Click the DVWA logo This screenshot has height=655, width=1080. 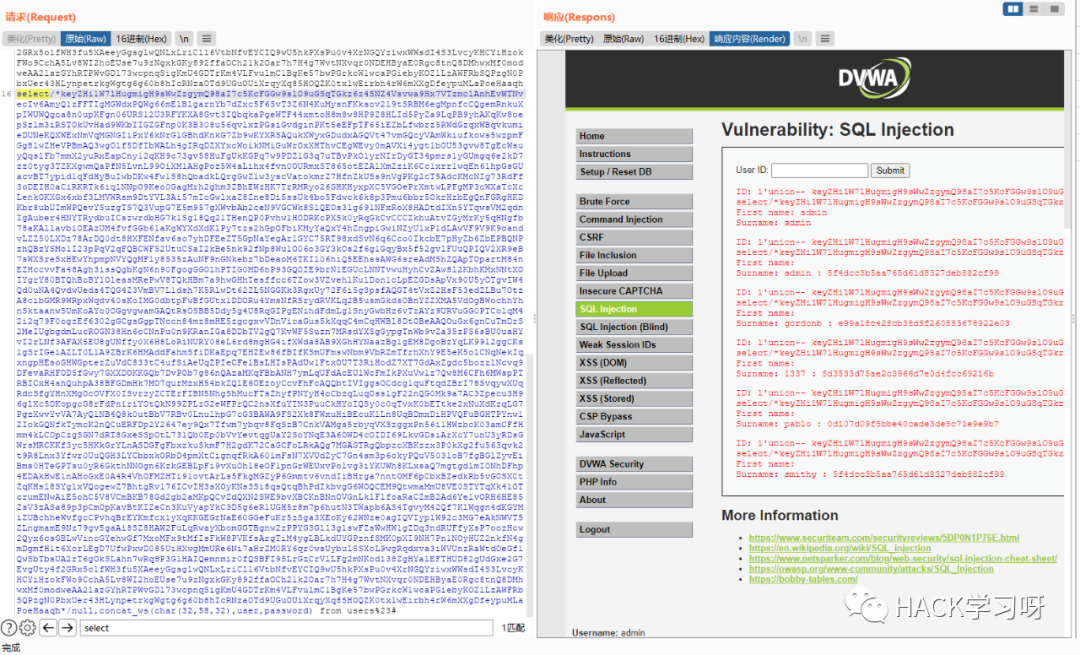[x=875, y=77]
